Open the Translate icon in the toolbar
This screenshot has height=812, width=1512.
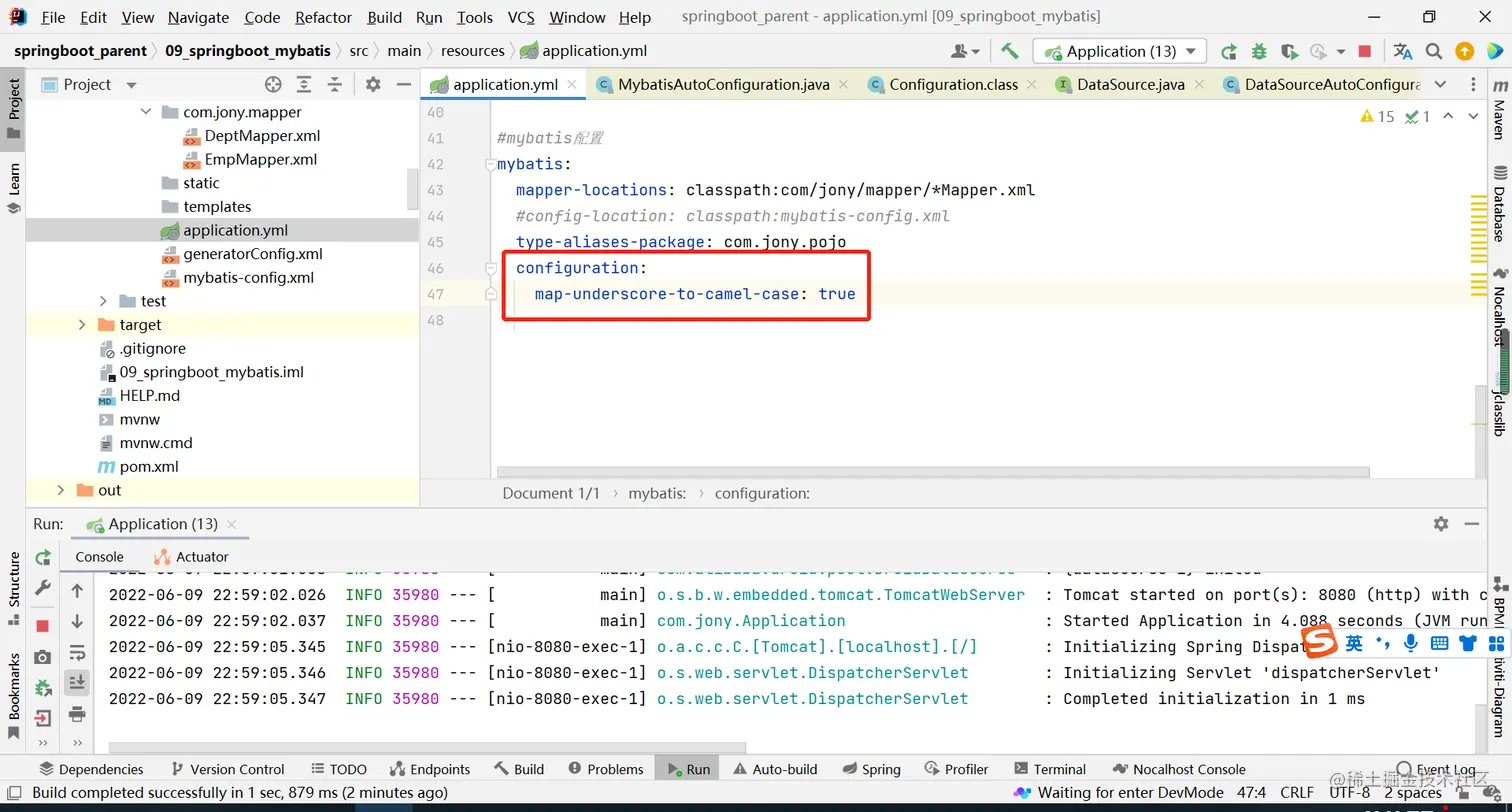pos(1403,51)
